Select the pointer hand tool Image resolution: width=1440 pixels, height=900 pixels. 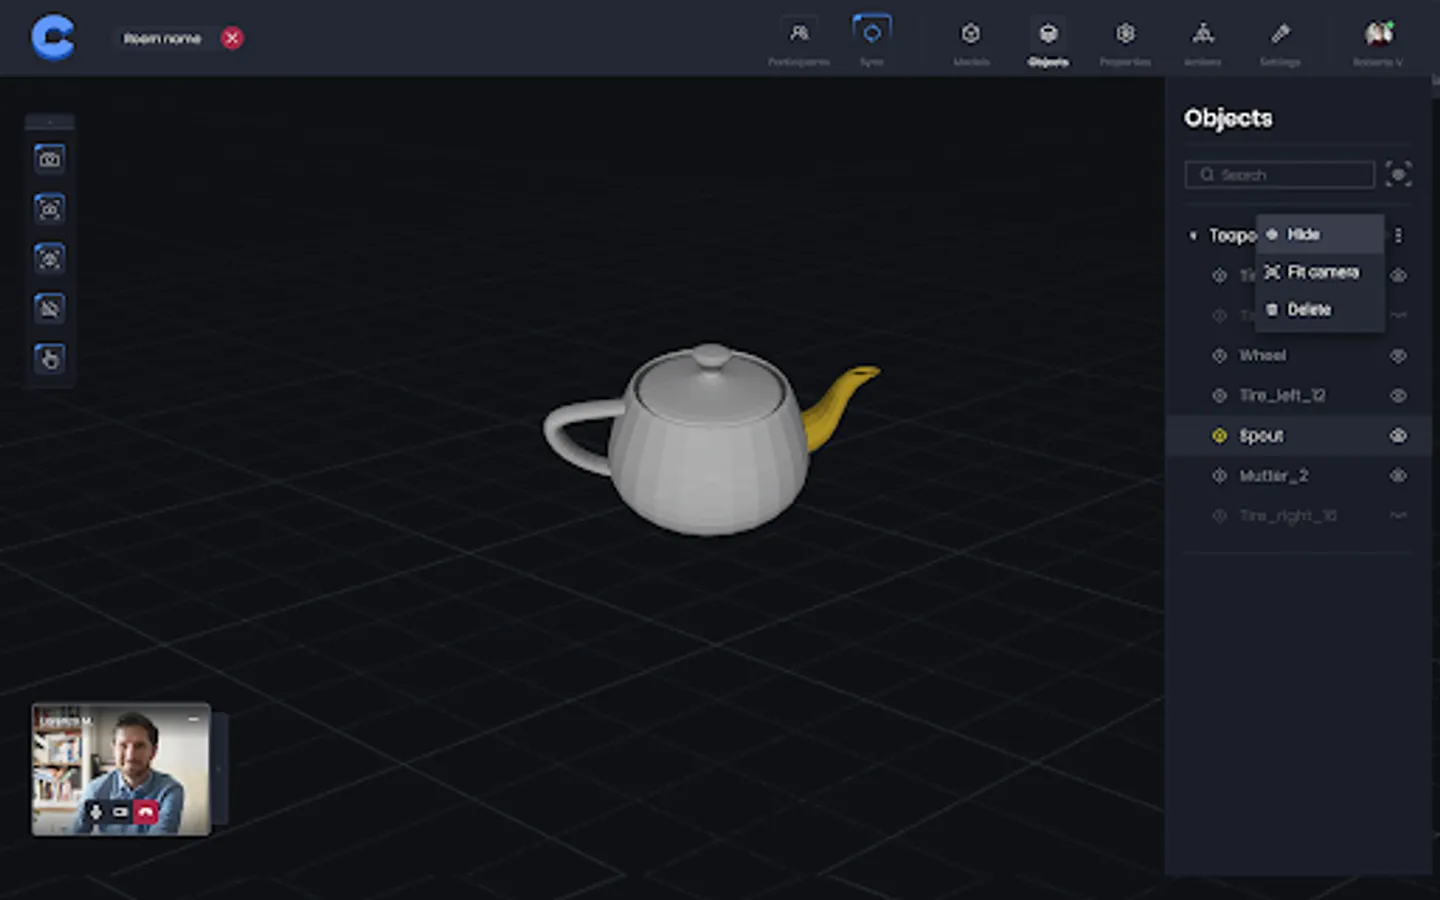[x=49, y=358]
